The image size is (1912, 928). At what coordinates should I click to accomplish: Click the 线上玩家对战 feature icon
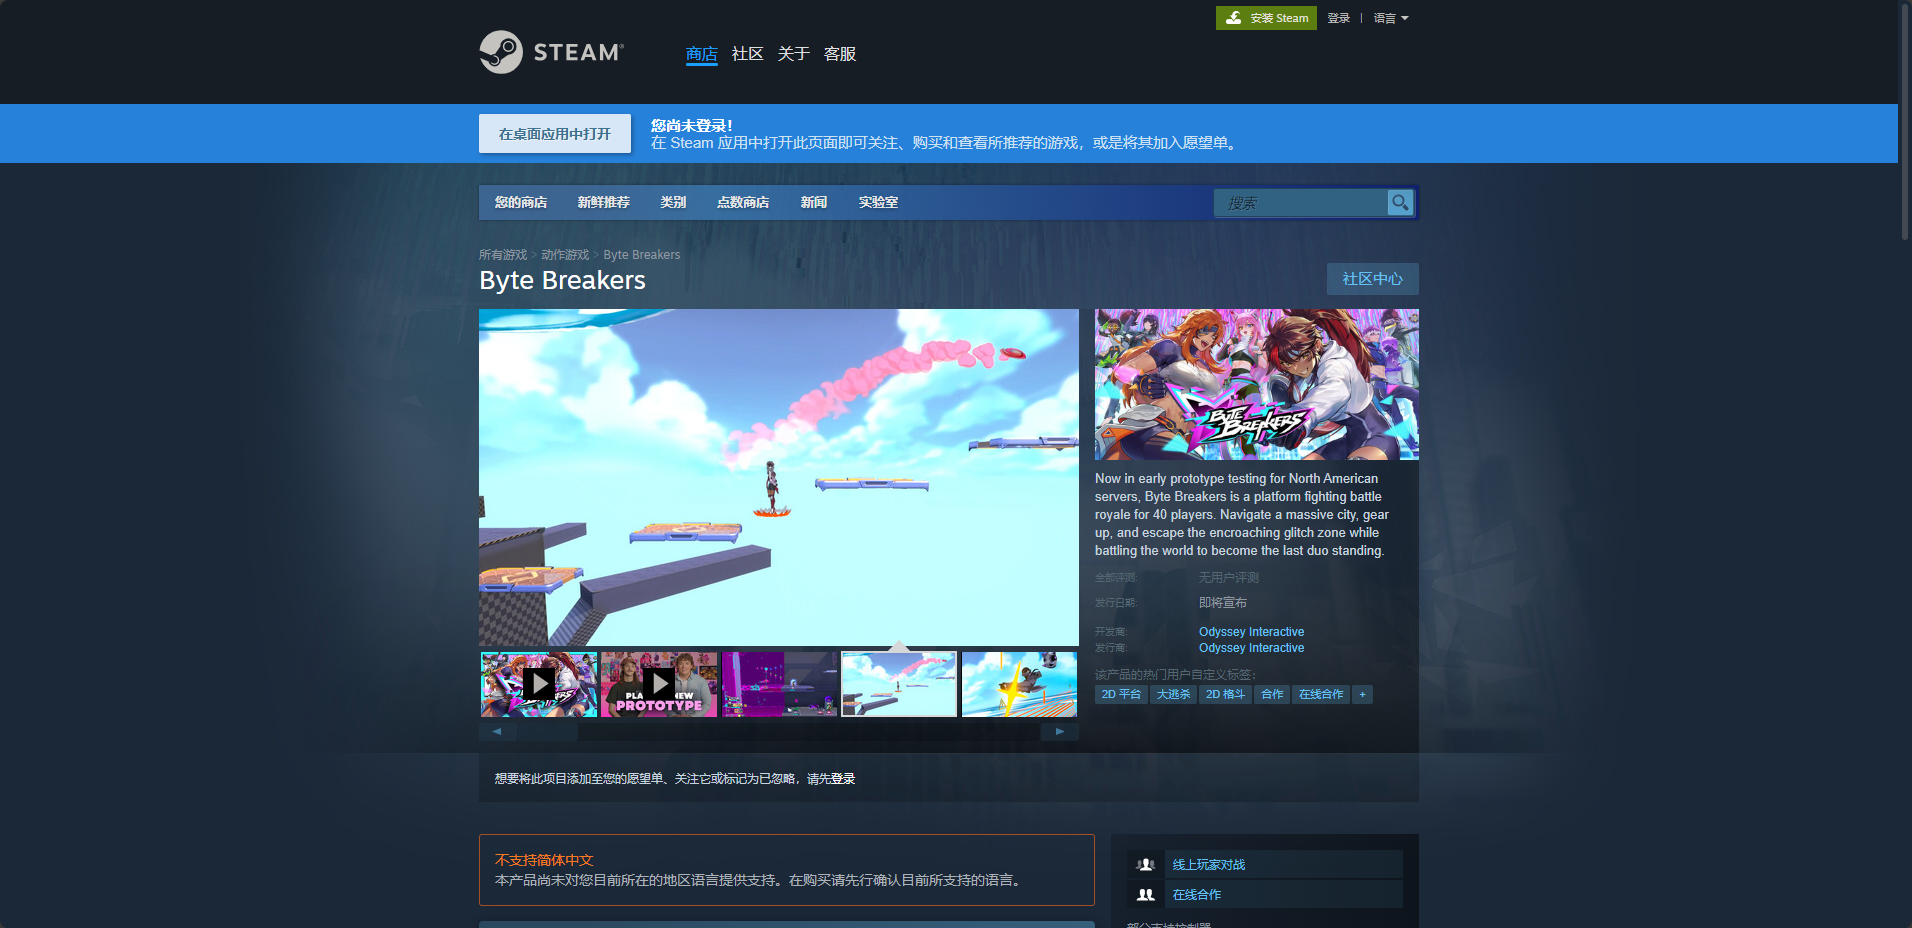click(1146, 865)
